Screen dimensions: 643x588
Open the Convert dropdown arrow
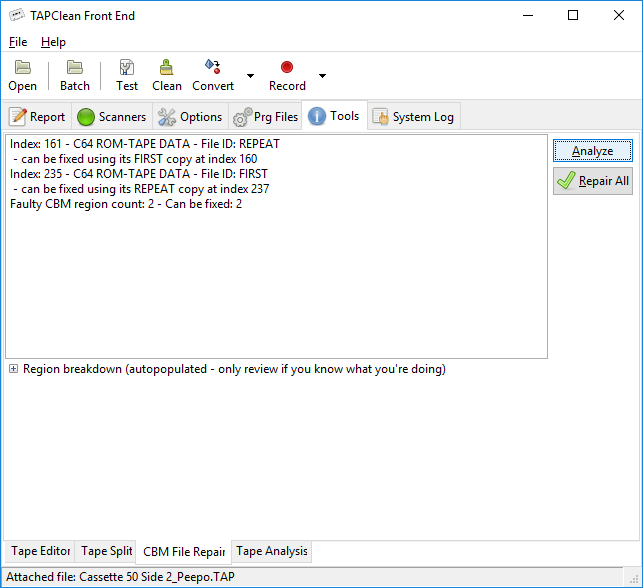tap(250, 76)
